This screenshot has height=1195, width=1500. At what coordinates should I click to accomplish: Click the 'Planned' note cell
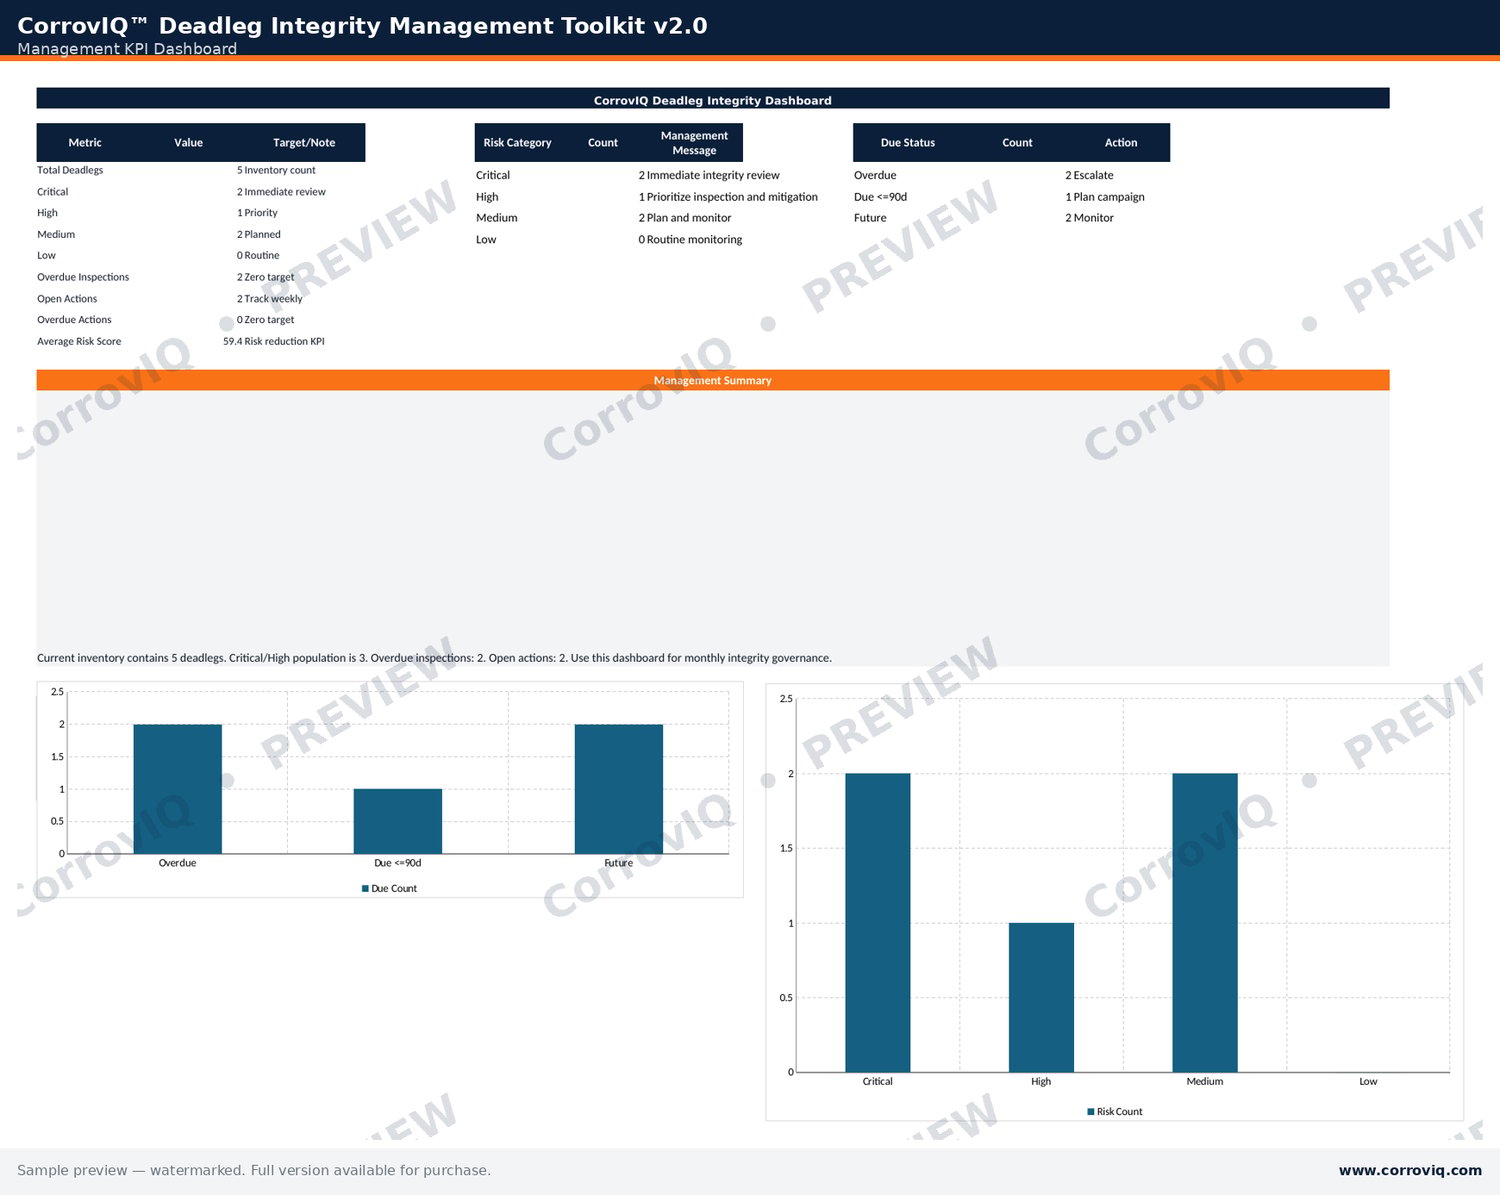click(263, 234)
